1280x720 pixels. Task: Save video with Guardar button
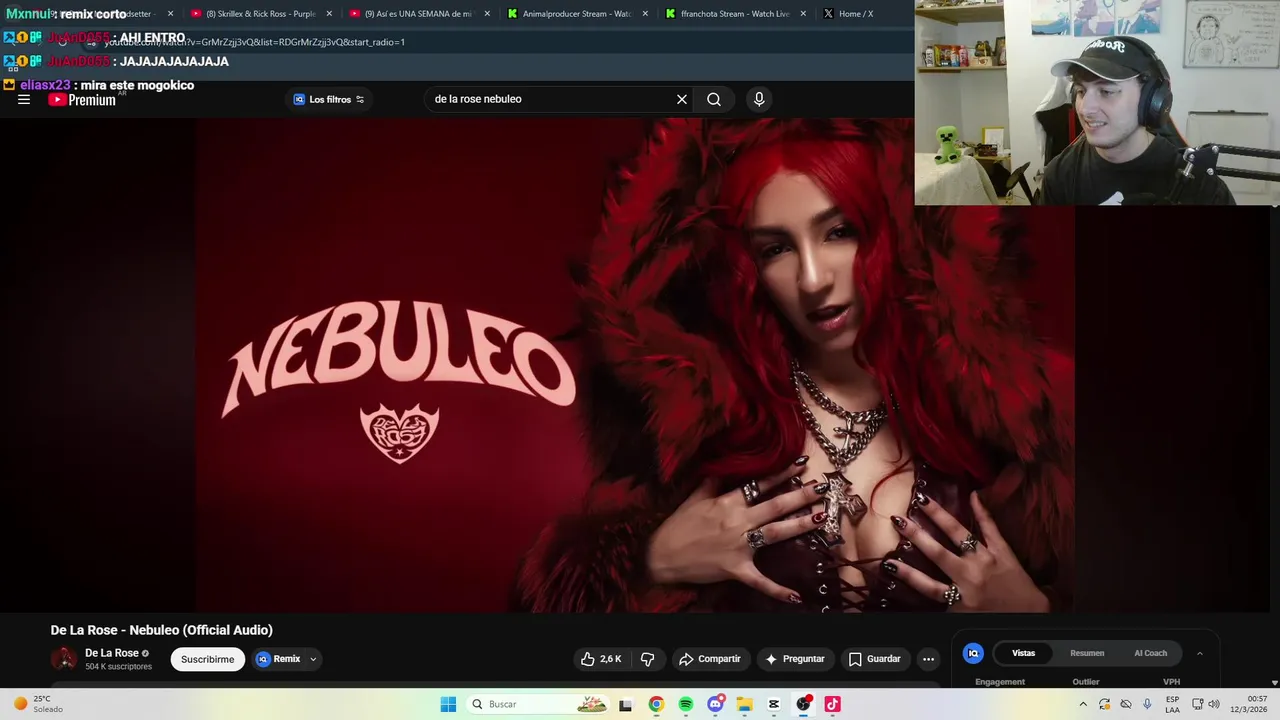point(875,659)
